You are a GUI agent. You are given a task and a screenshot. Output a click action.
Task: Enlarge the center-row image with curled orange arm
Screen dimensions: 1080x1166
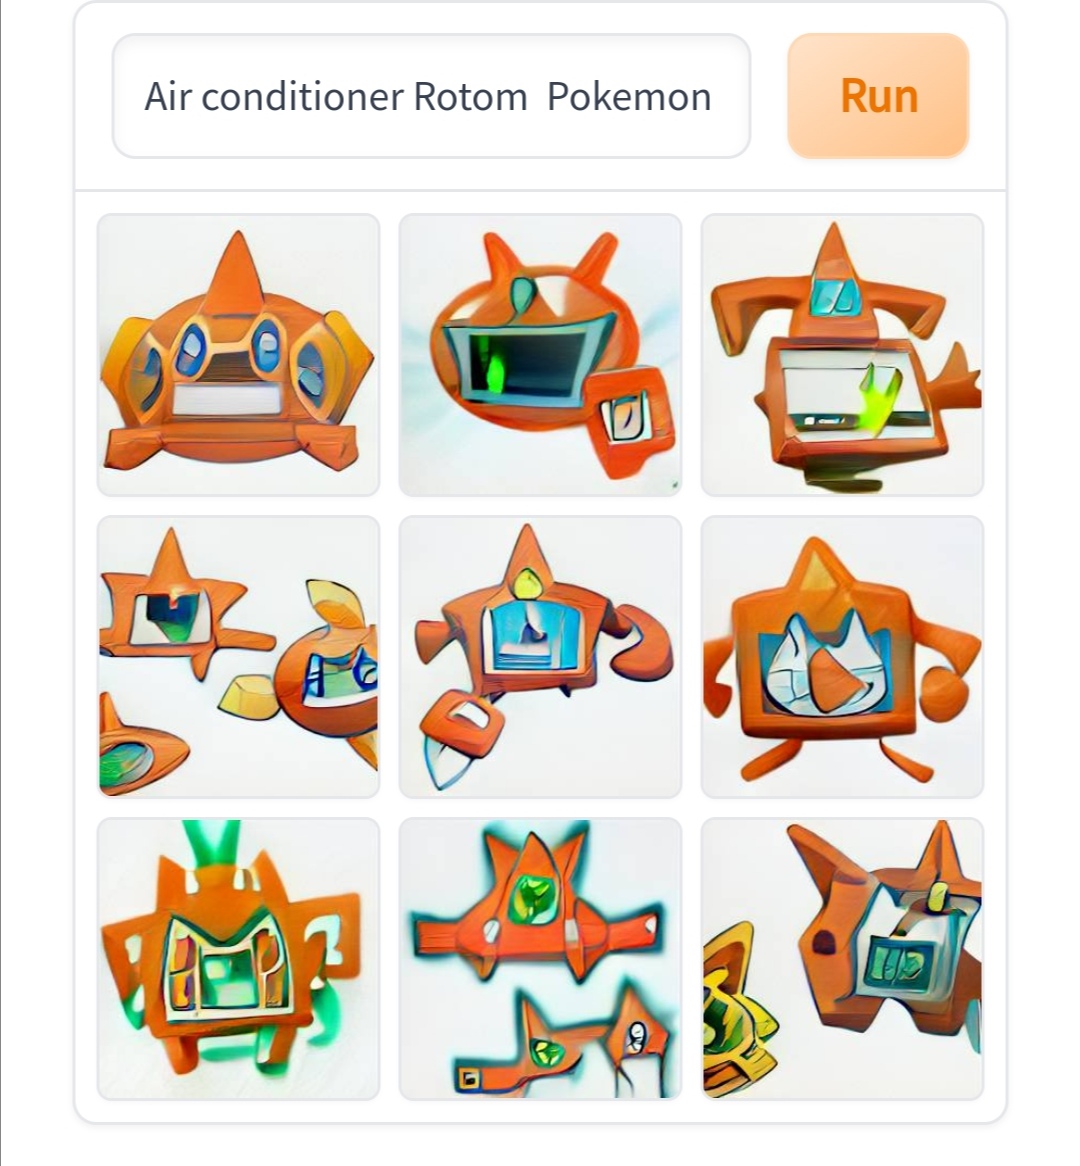click(540, 657)
